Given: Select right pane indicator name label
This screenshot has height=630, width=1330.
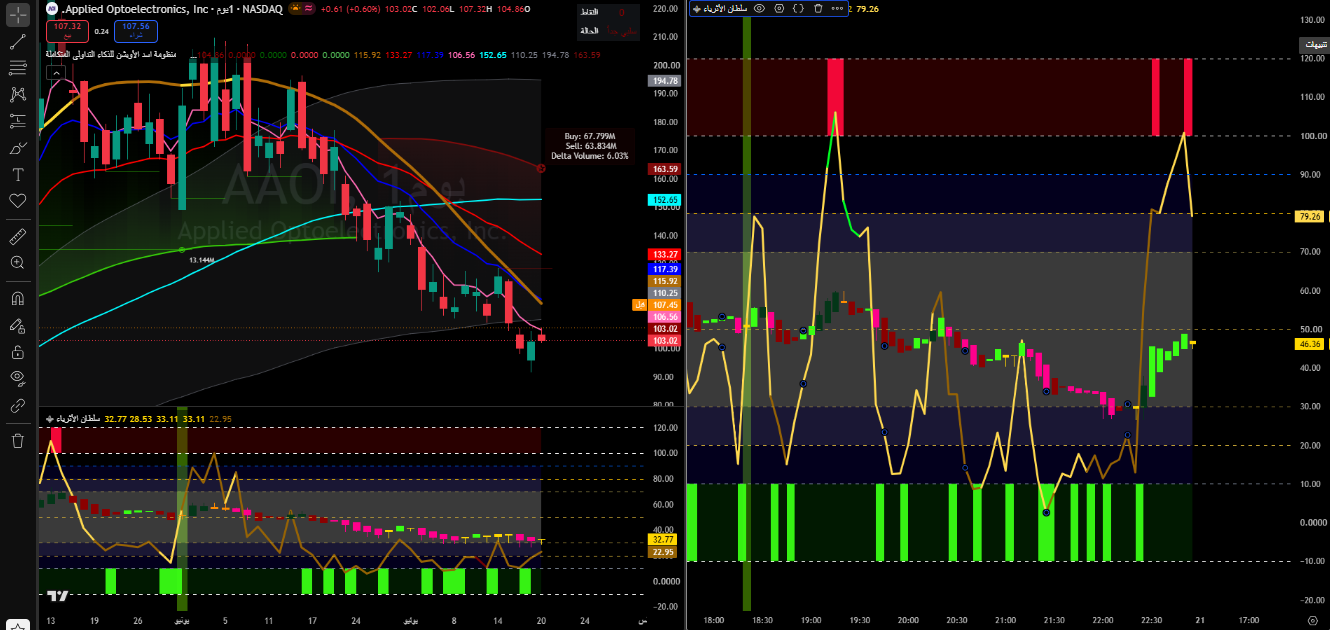Looking at the screenshot, I should tap(725, 8).
